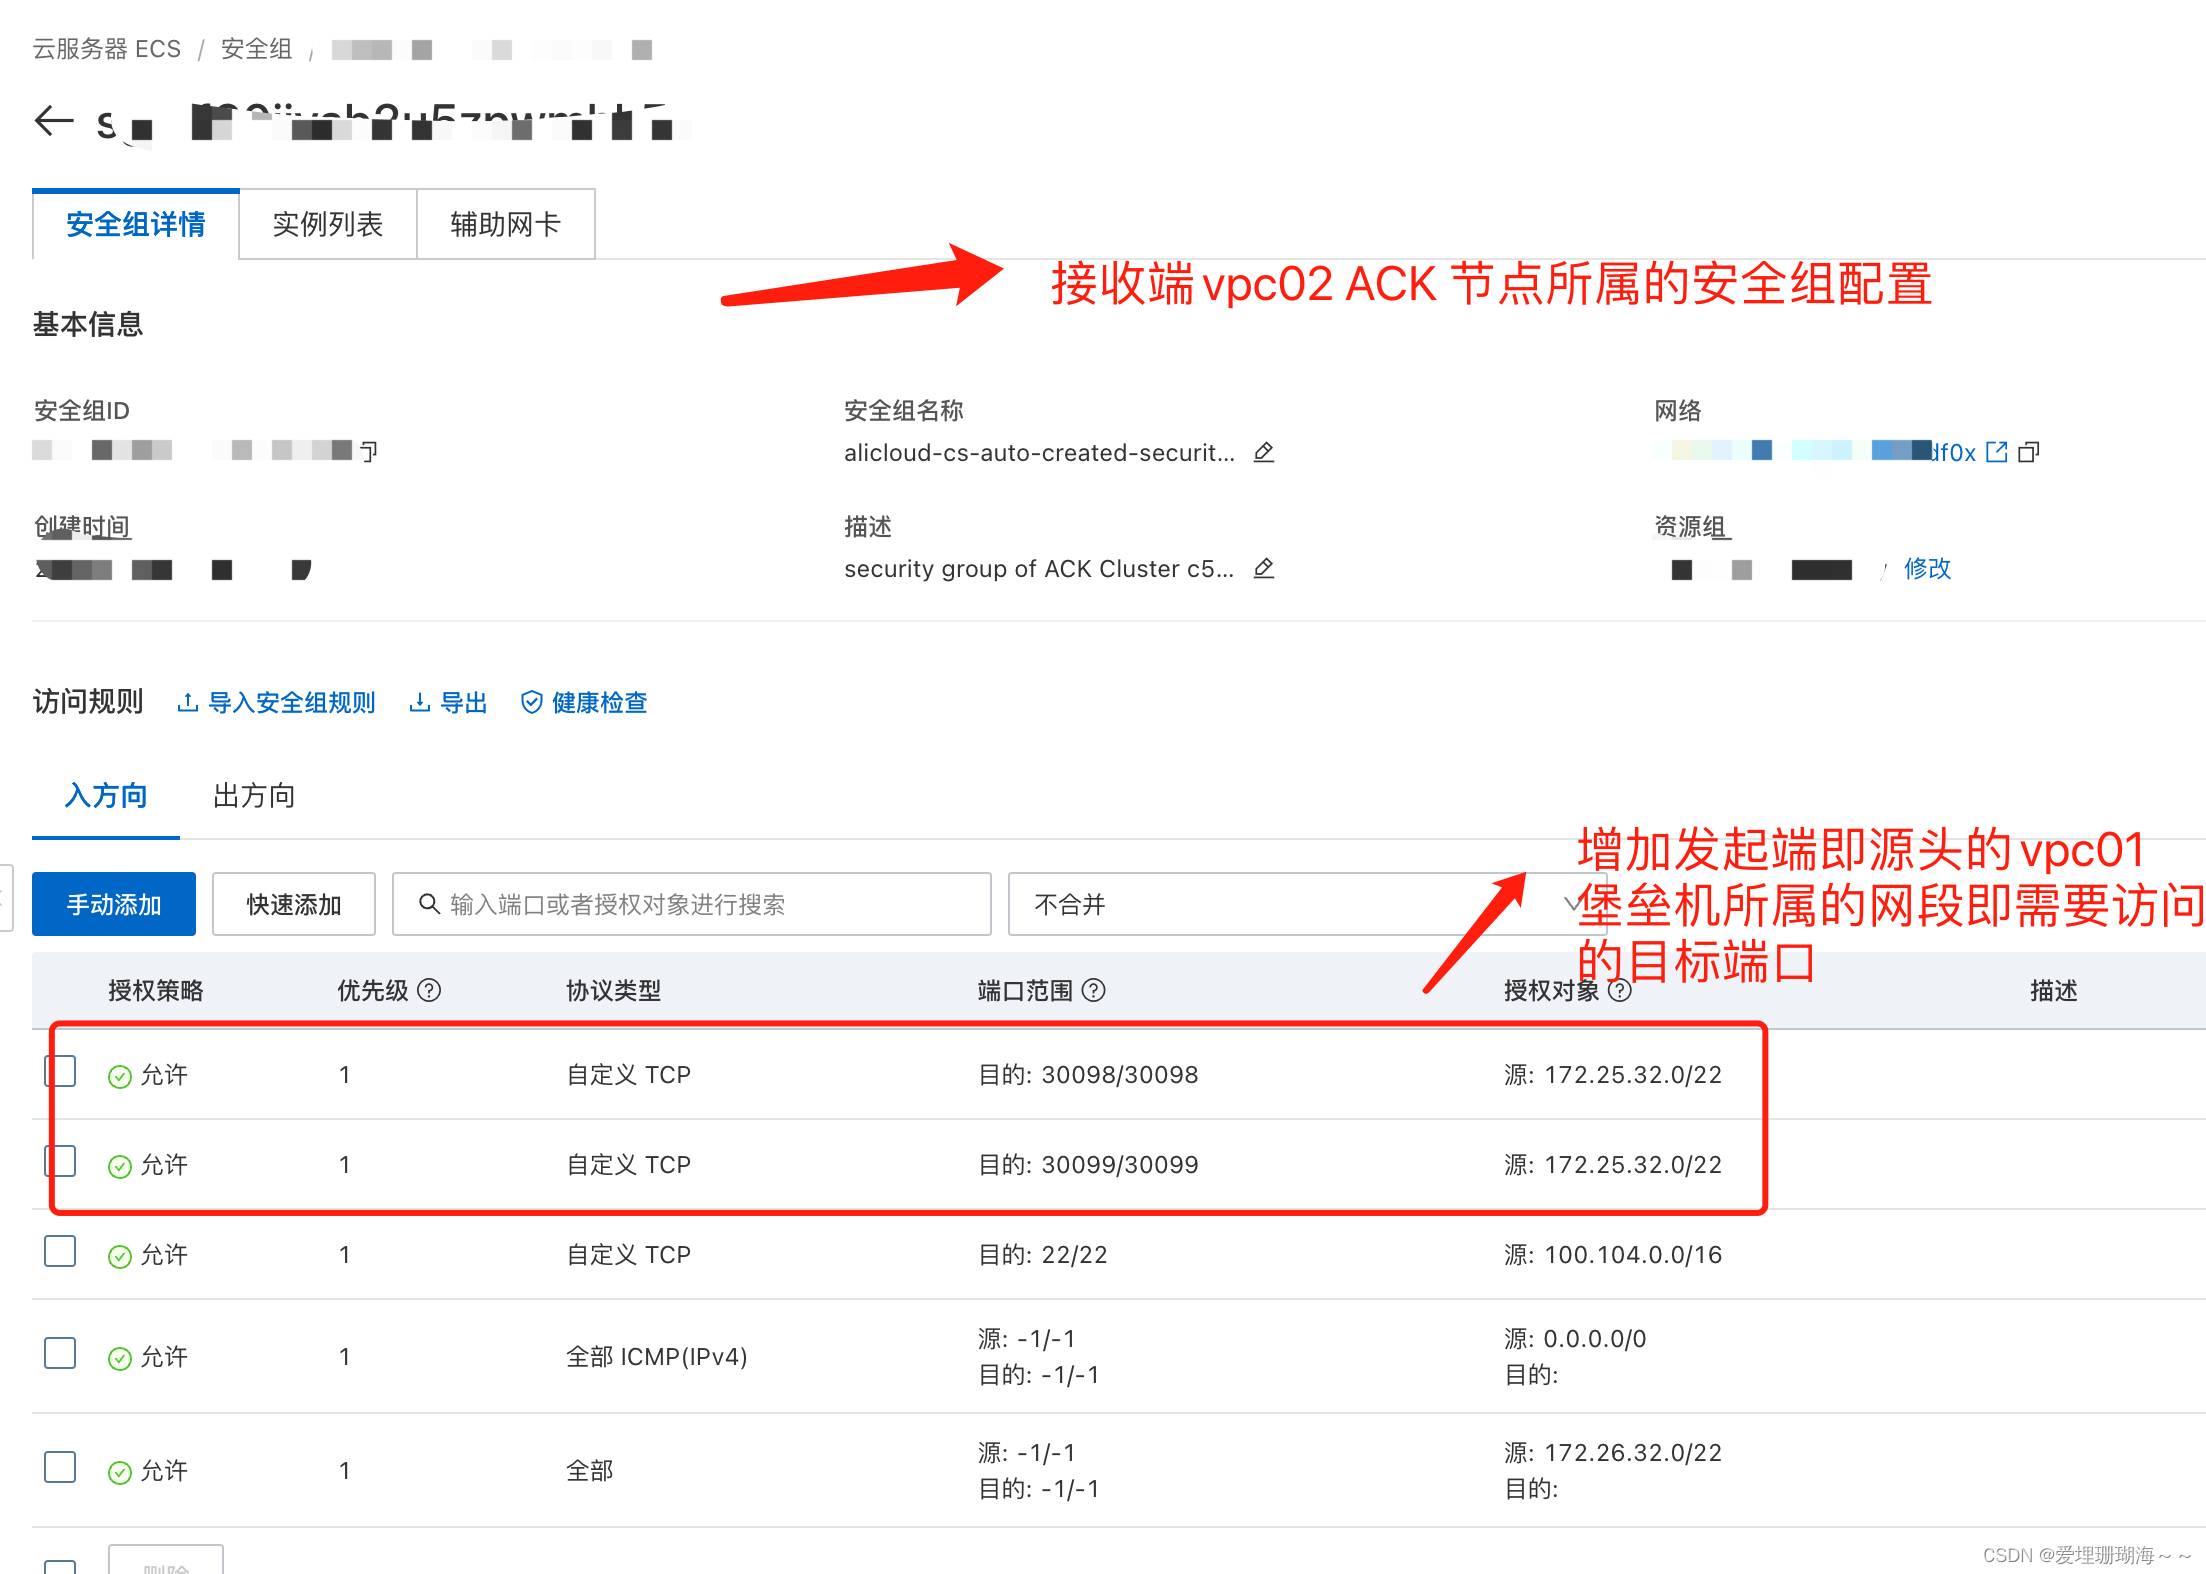
Task: Open the 不合并 merge dropdown
Action: click(x=1307, y=904)
